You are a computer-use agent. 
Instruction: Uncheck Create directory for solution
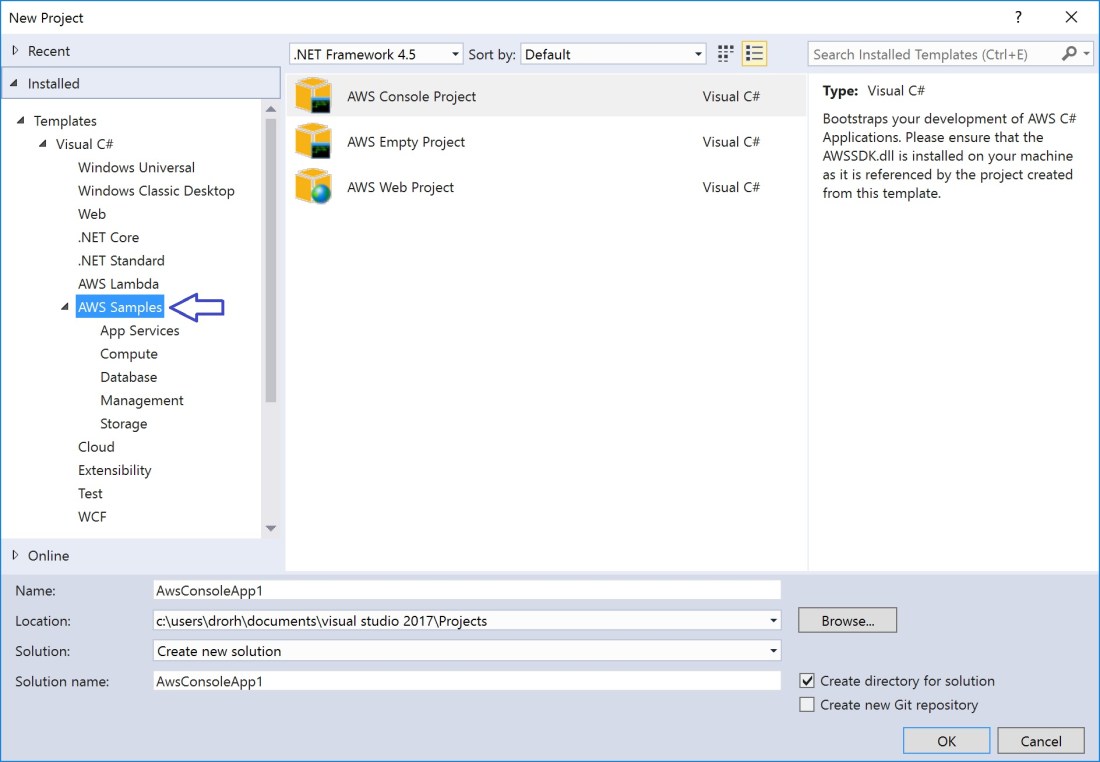pos(806,681)
